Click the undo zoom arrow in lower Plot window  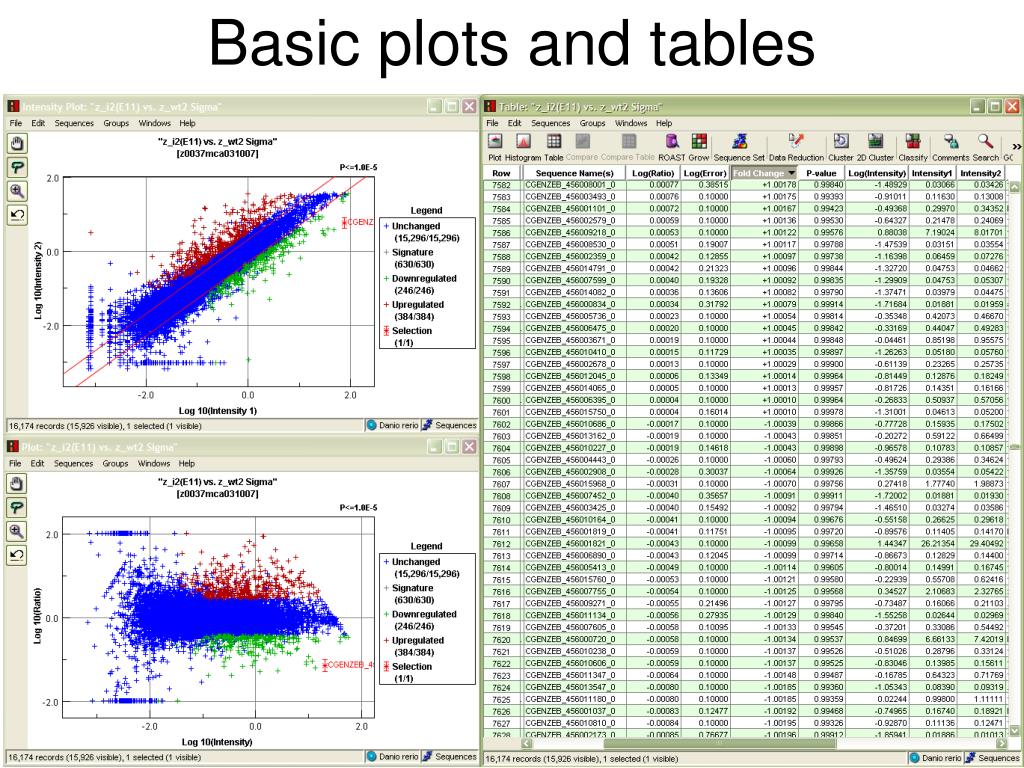click(17, 555)
